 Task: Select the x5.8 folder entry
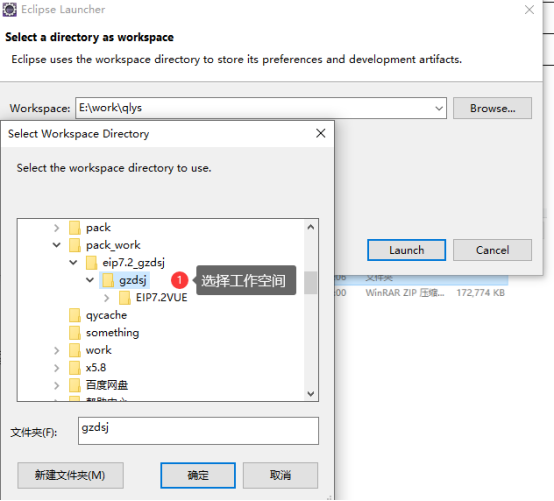96,367
